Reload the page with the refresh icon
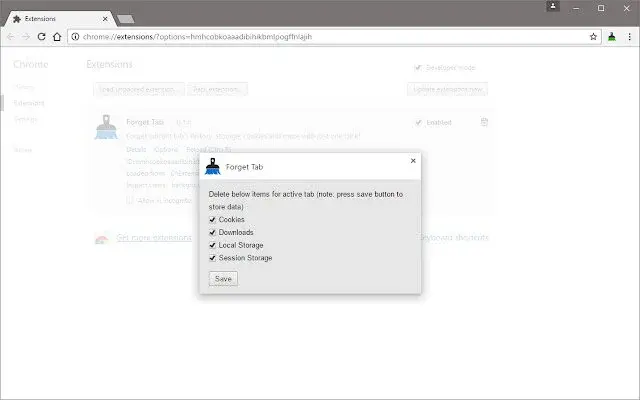The image size is (640, 400). (x=41, y=37)
